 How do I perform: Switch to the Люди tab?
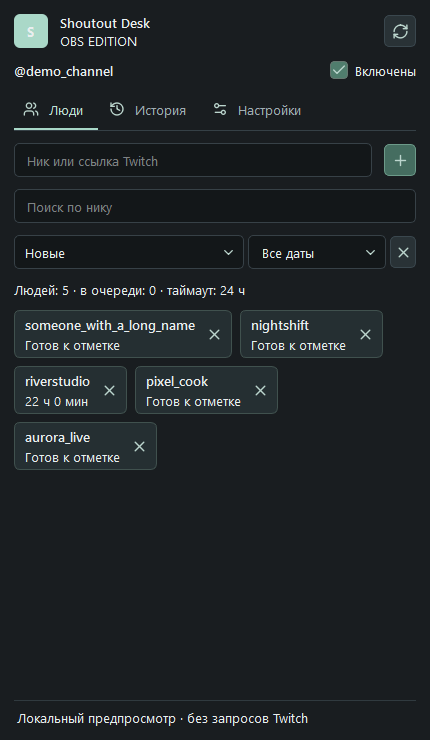[56, 110]
